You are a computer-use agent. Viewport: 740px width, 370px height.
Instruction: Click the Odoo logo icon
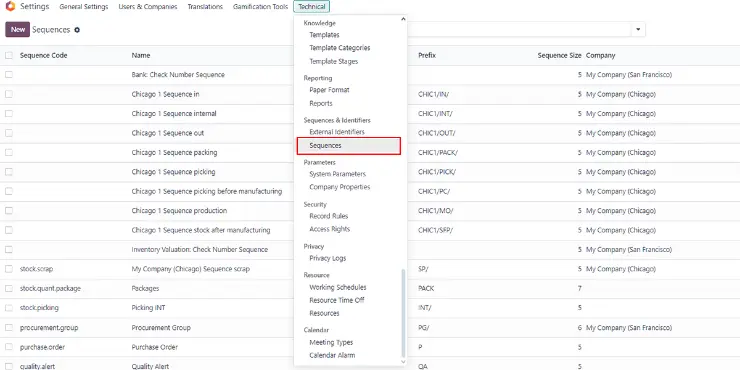[10, 7]
